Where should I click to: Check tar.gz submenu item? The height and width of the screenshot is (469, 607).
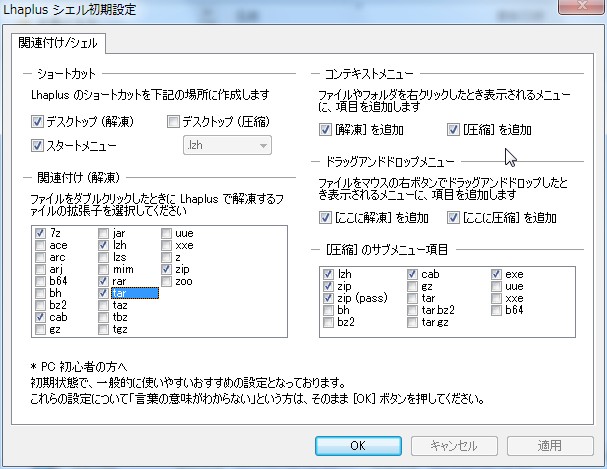412,322
